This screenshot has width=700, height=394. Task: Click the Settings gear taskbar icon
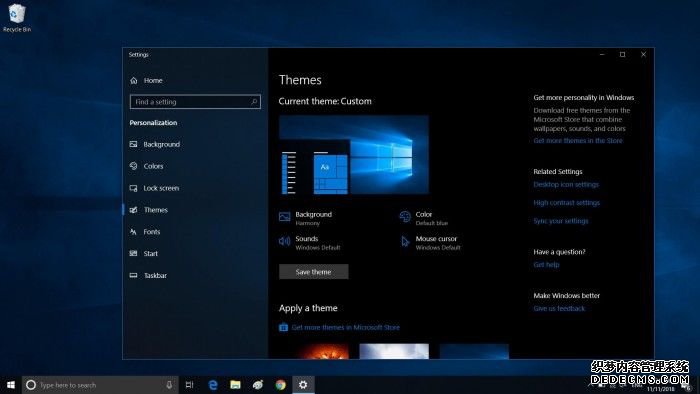point(303,385)
